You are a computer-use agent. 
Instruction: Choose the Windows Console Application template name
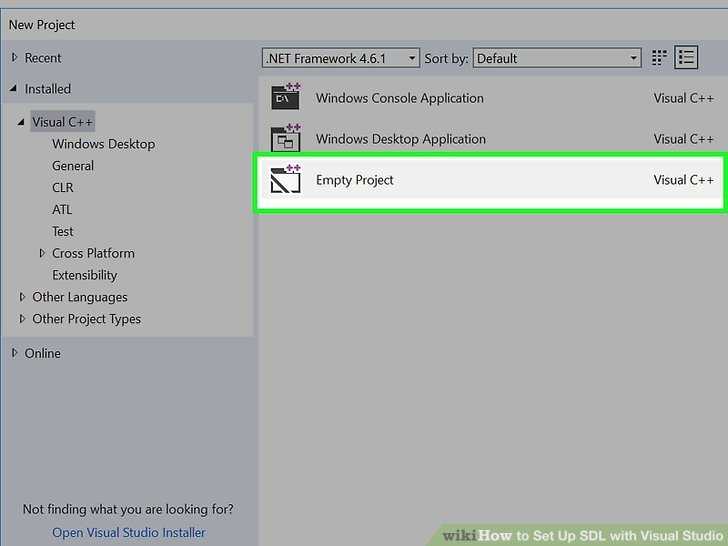[400, 98]
